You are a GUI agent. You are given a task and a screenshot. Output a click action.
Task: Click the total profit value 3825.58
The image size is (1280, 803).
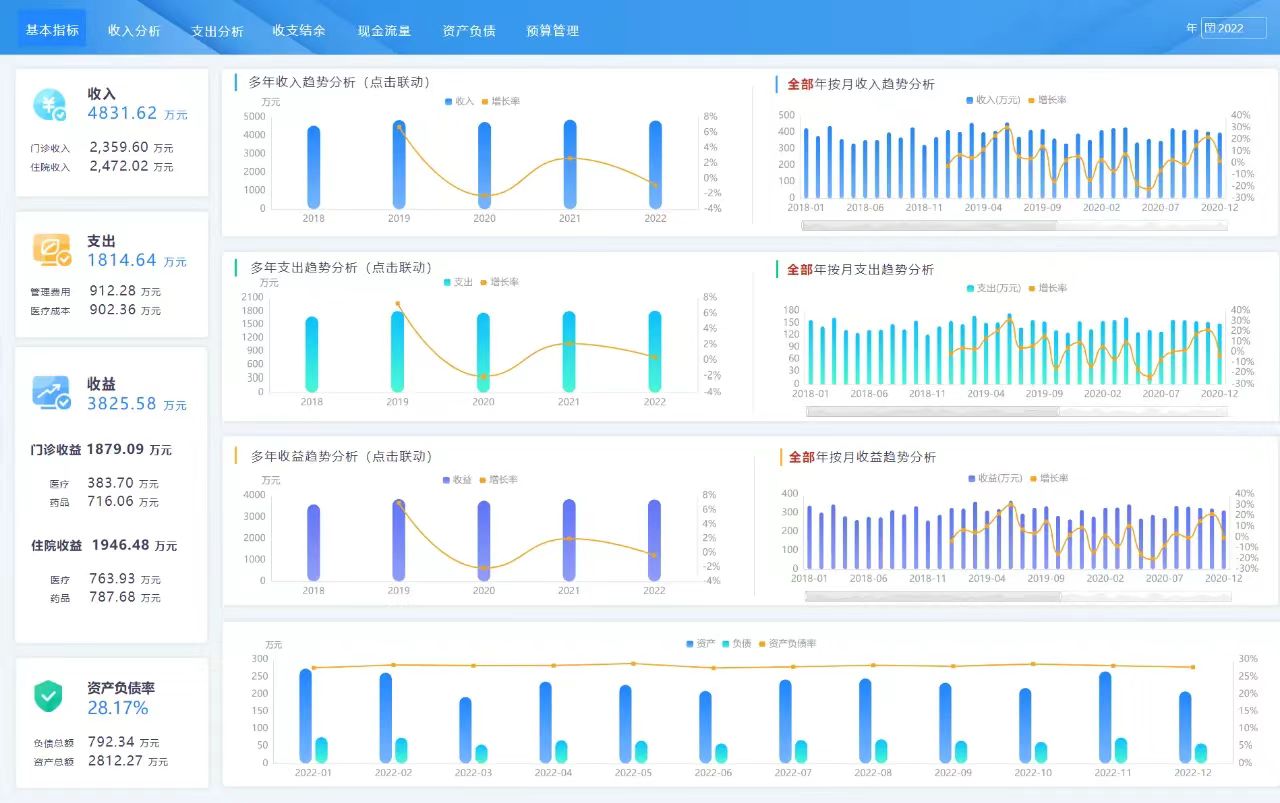(122, 404)
